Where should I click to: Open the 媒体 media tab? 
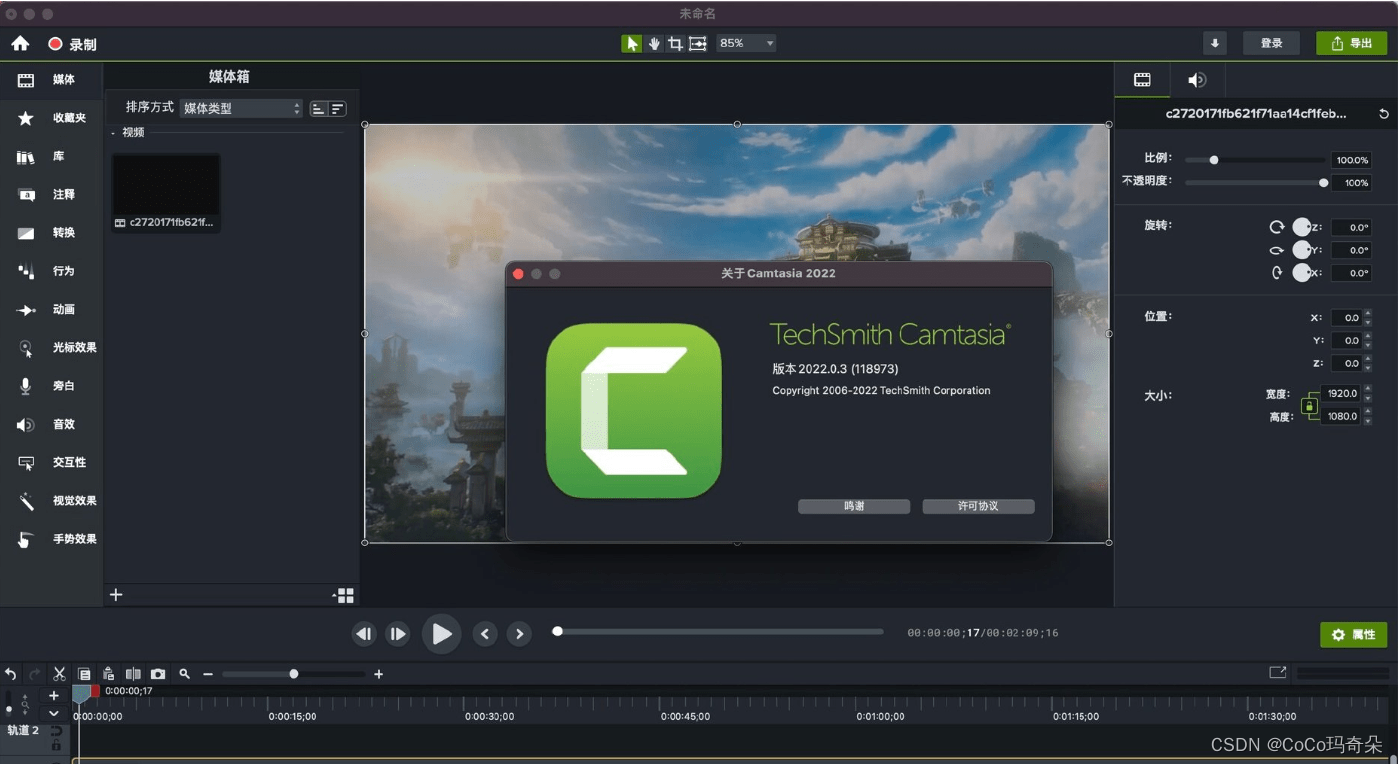[x=51, y=80]
